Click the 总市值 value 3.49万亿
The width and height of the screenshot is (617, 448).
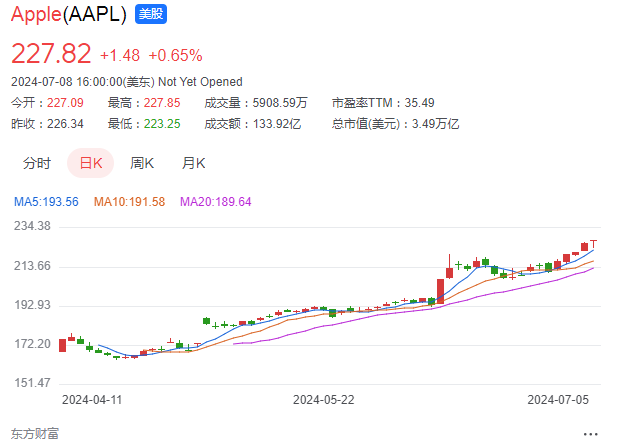435,124
